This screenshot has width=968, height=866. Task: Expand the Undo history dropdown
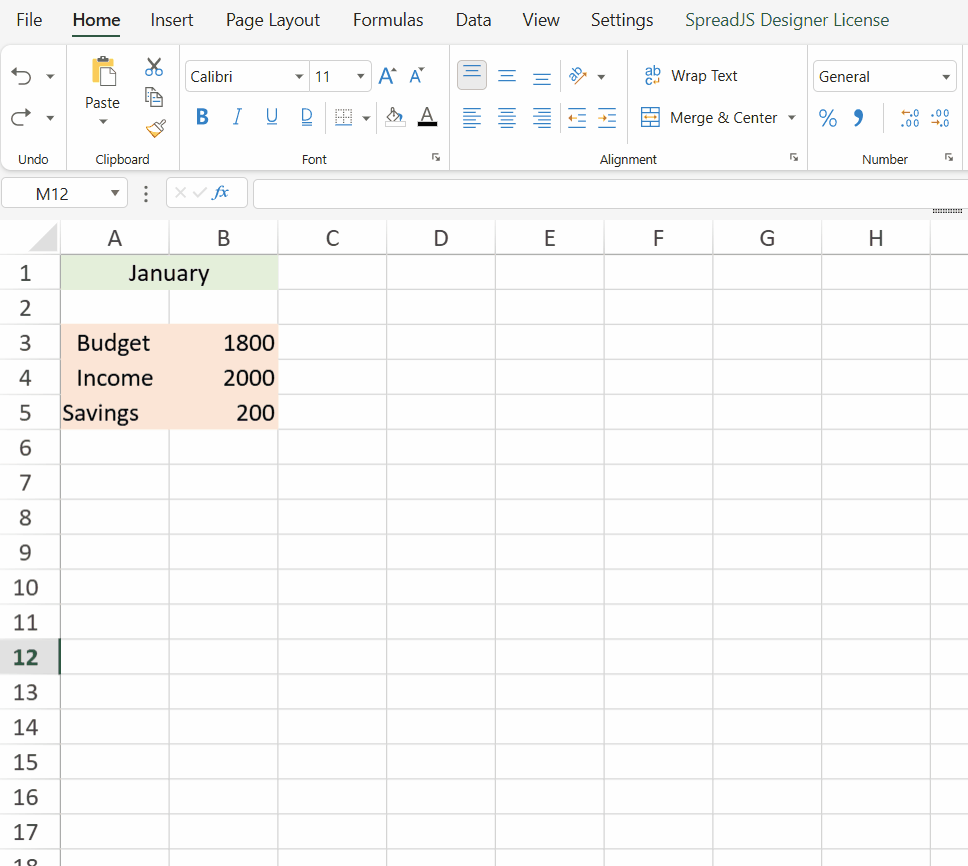click(x=51, y=77)
